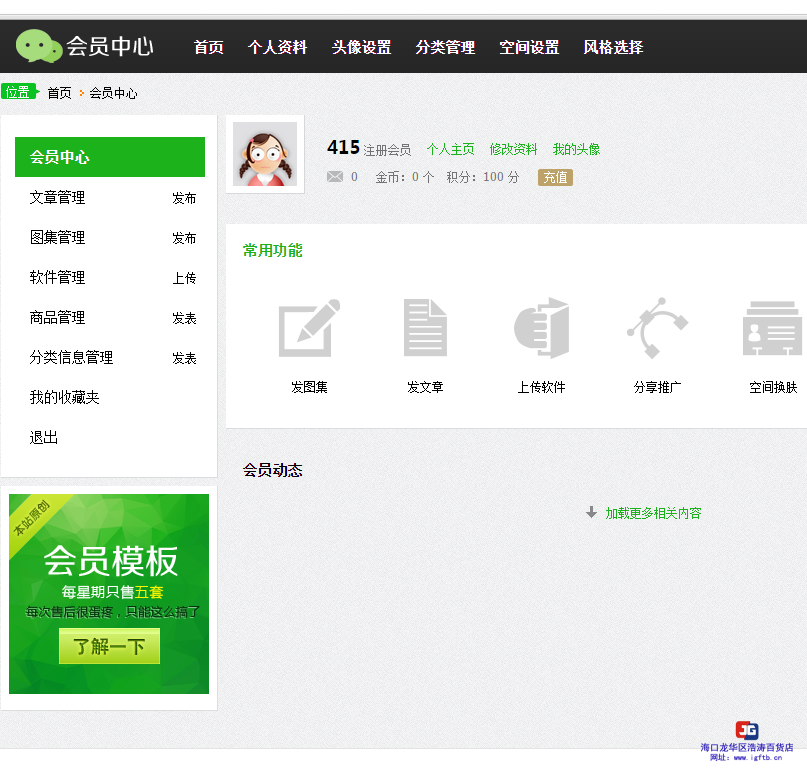This screenshot has height=768, width=807.
Task: Open the 头像设置 navigation item
Action: click(361, 47)
